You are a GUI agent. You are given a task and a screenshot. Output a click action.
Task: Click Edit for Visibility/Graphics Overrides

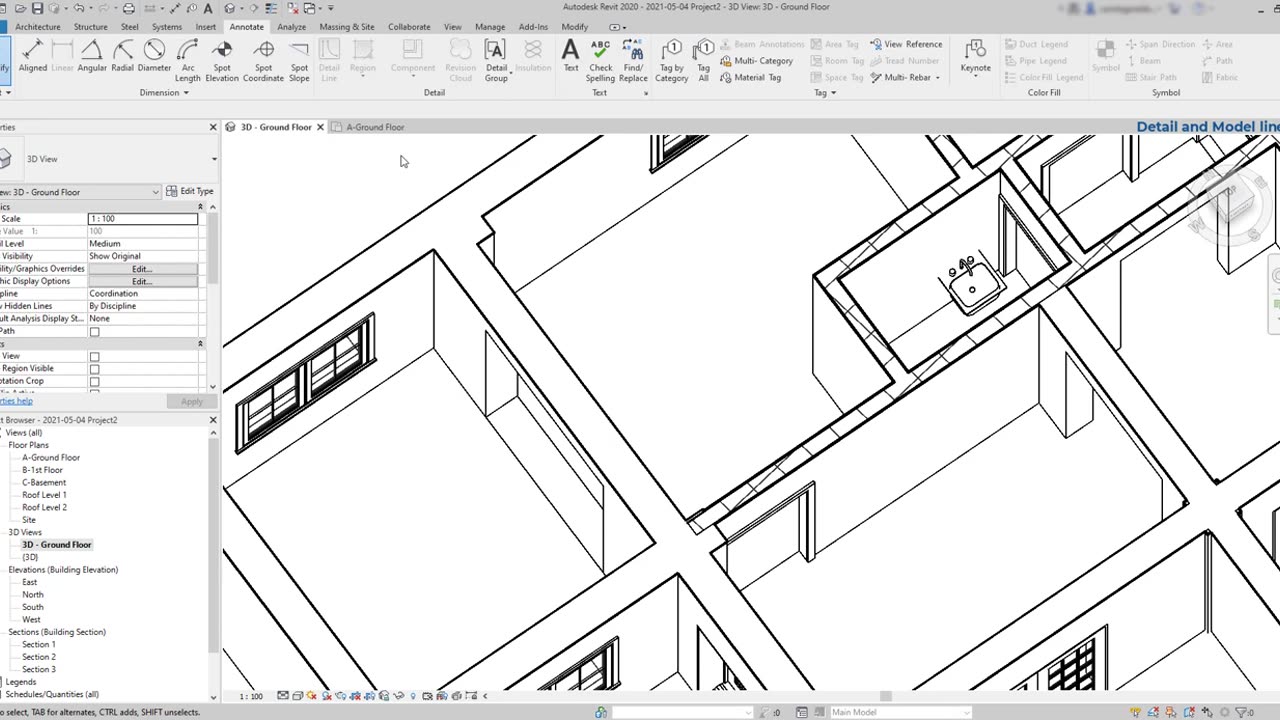[x=142, y=269]
